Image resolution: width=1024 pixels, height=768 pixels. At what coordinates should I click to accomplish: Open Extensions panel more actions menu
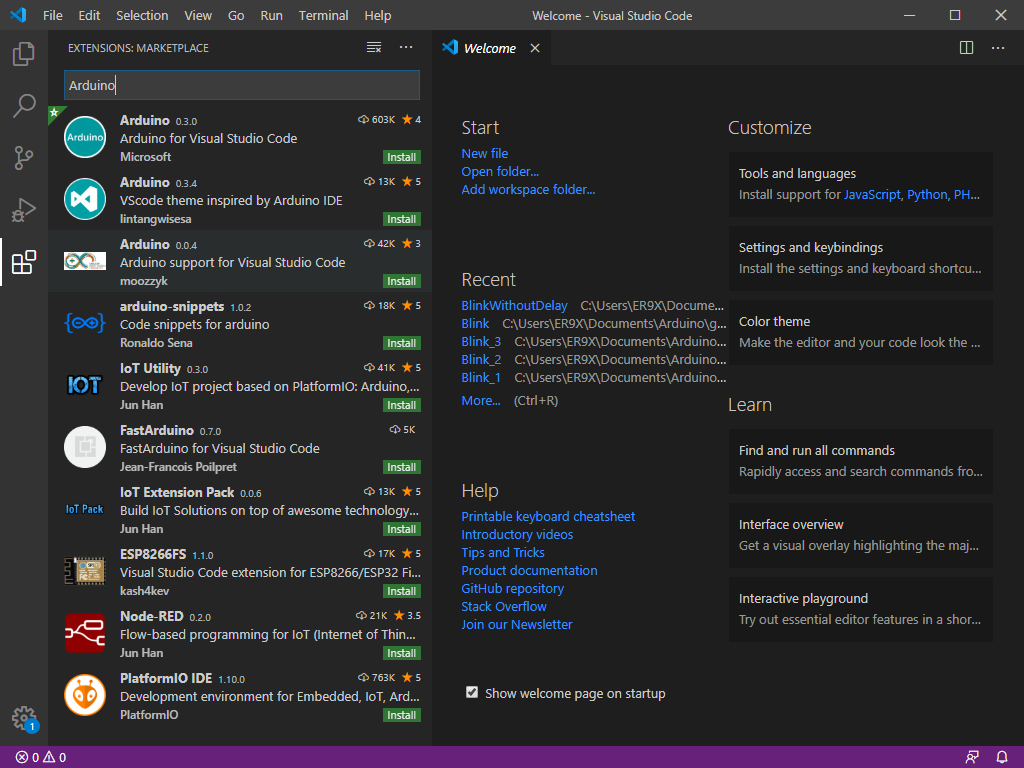(x=406, y=48)
